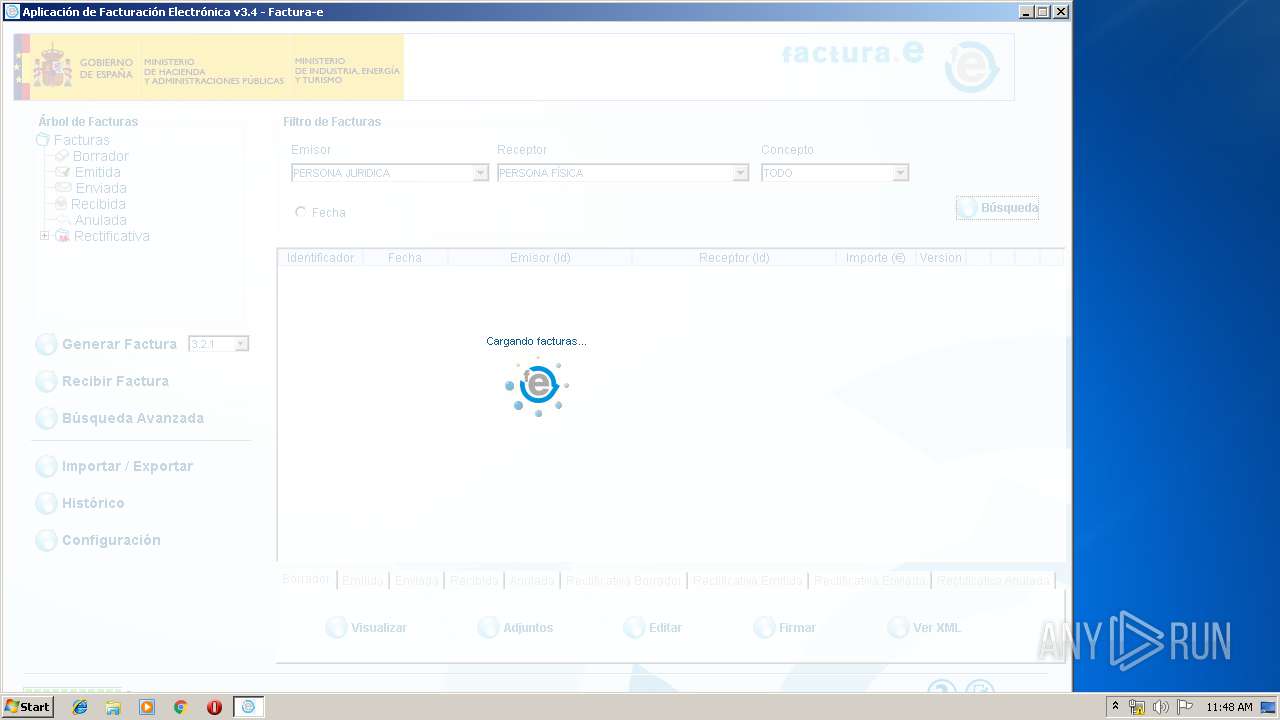Click the Recibida icon in invoice tree
The width and height of the screenshot is (1280, 720).
61,204
